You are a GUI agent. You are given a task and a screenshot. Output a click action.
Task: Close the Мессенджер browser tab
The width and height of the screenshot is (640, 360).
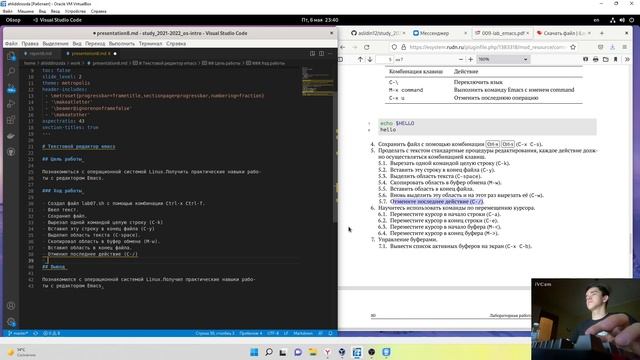click(x=465, y=33)
